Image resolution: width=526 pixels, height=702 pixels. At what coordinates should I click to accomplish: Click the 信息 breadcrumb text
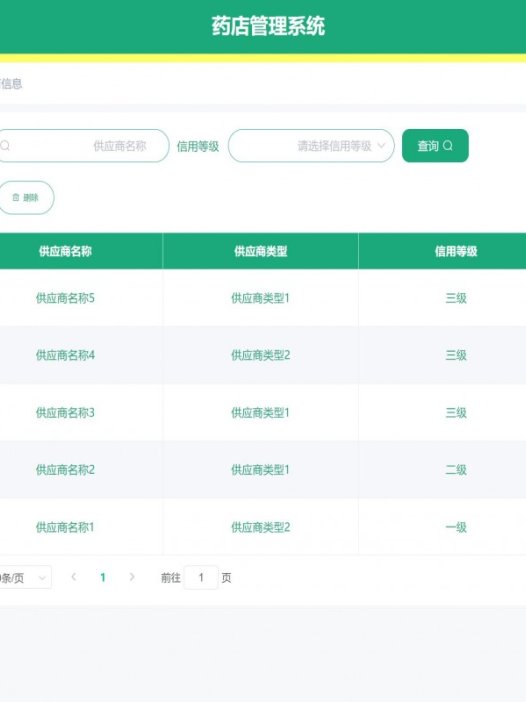click(x=11, y=84)
